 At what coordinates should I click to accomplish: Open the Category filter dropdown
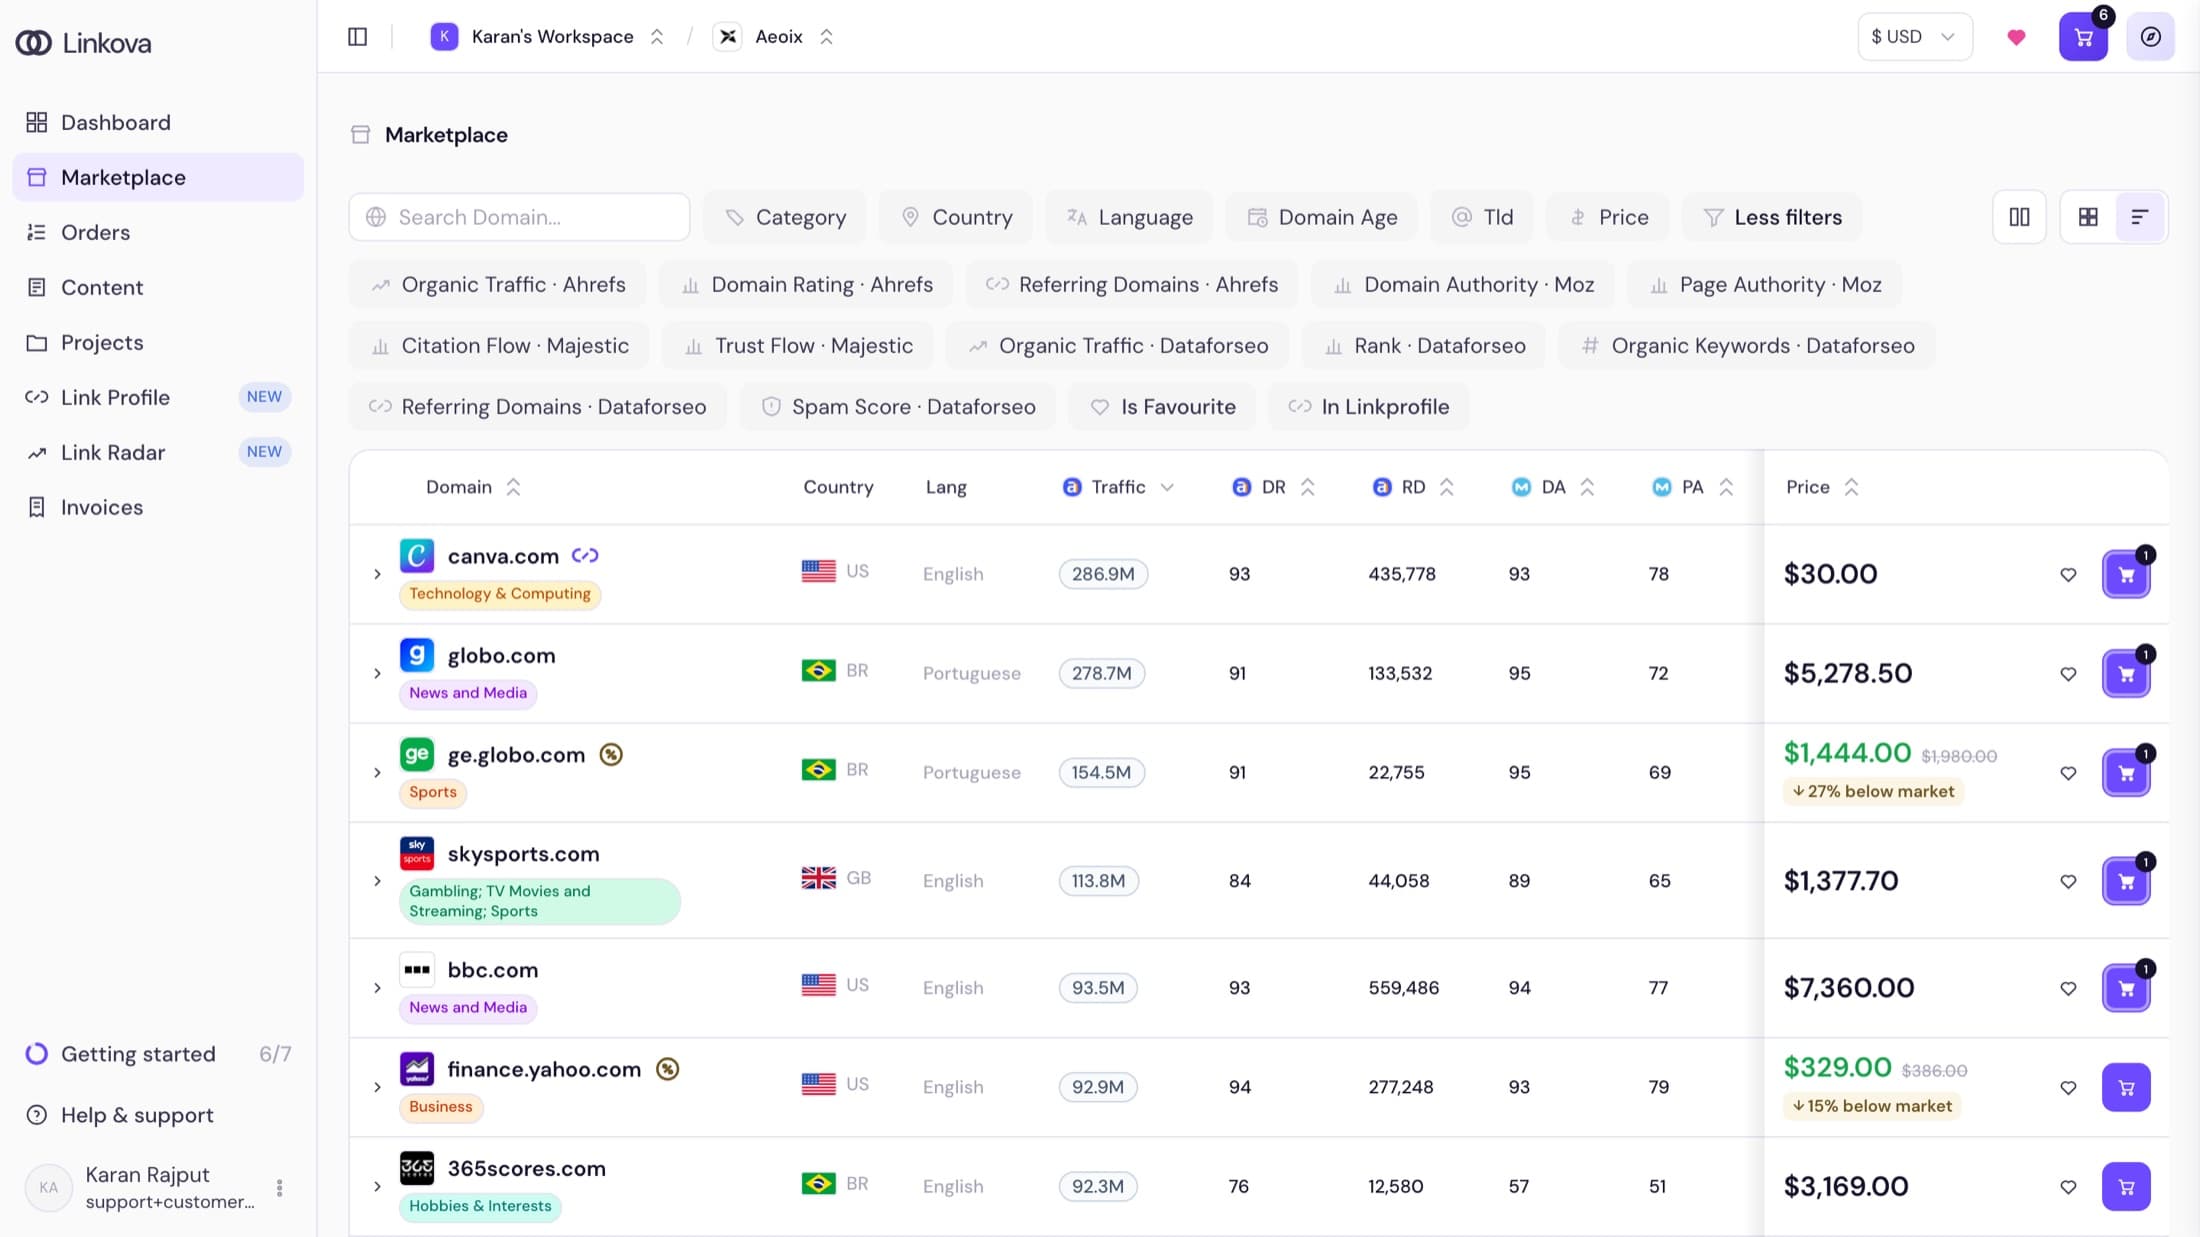785,217
